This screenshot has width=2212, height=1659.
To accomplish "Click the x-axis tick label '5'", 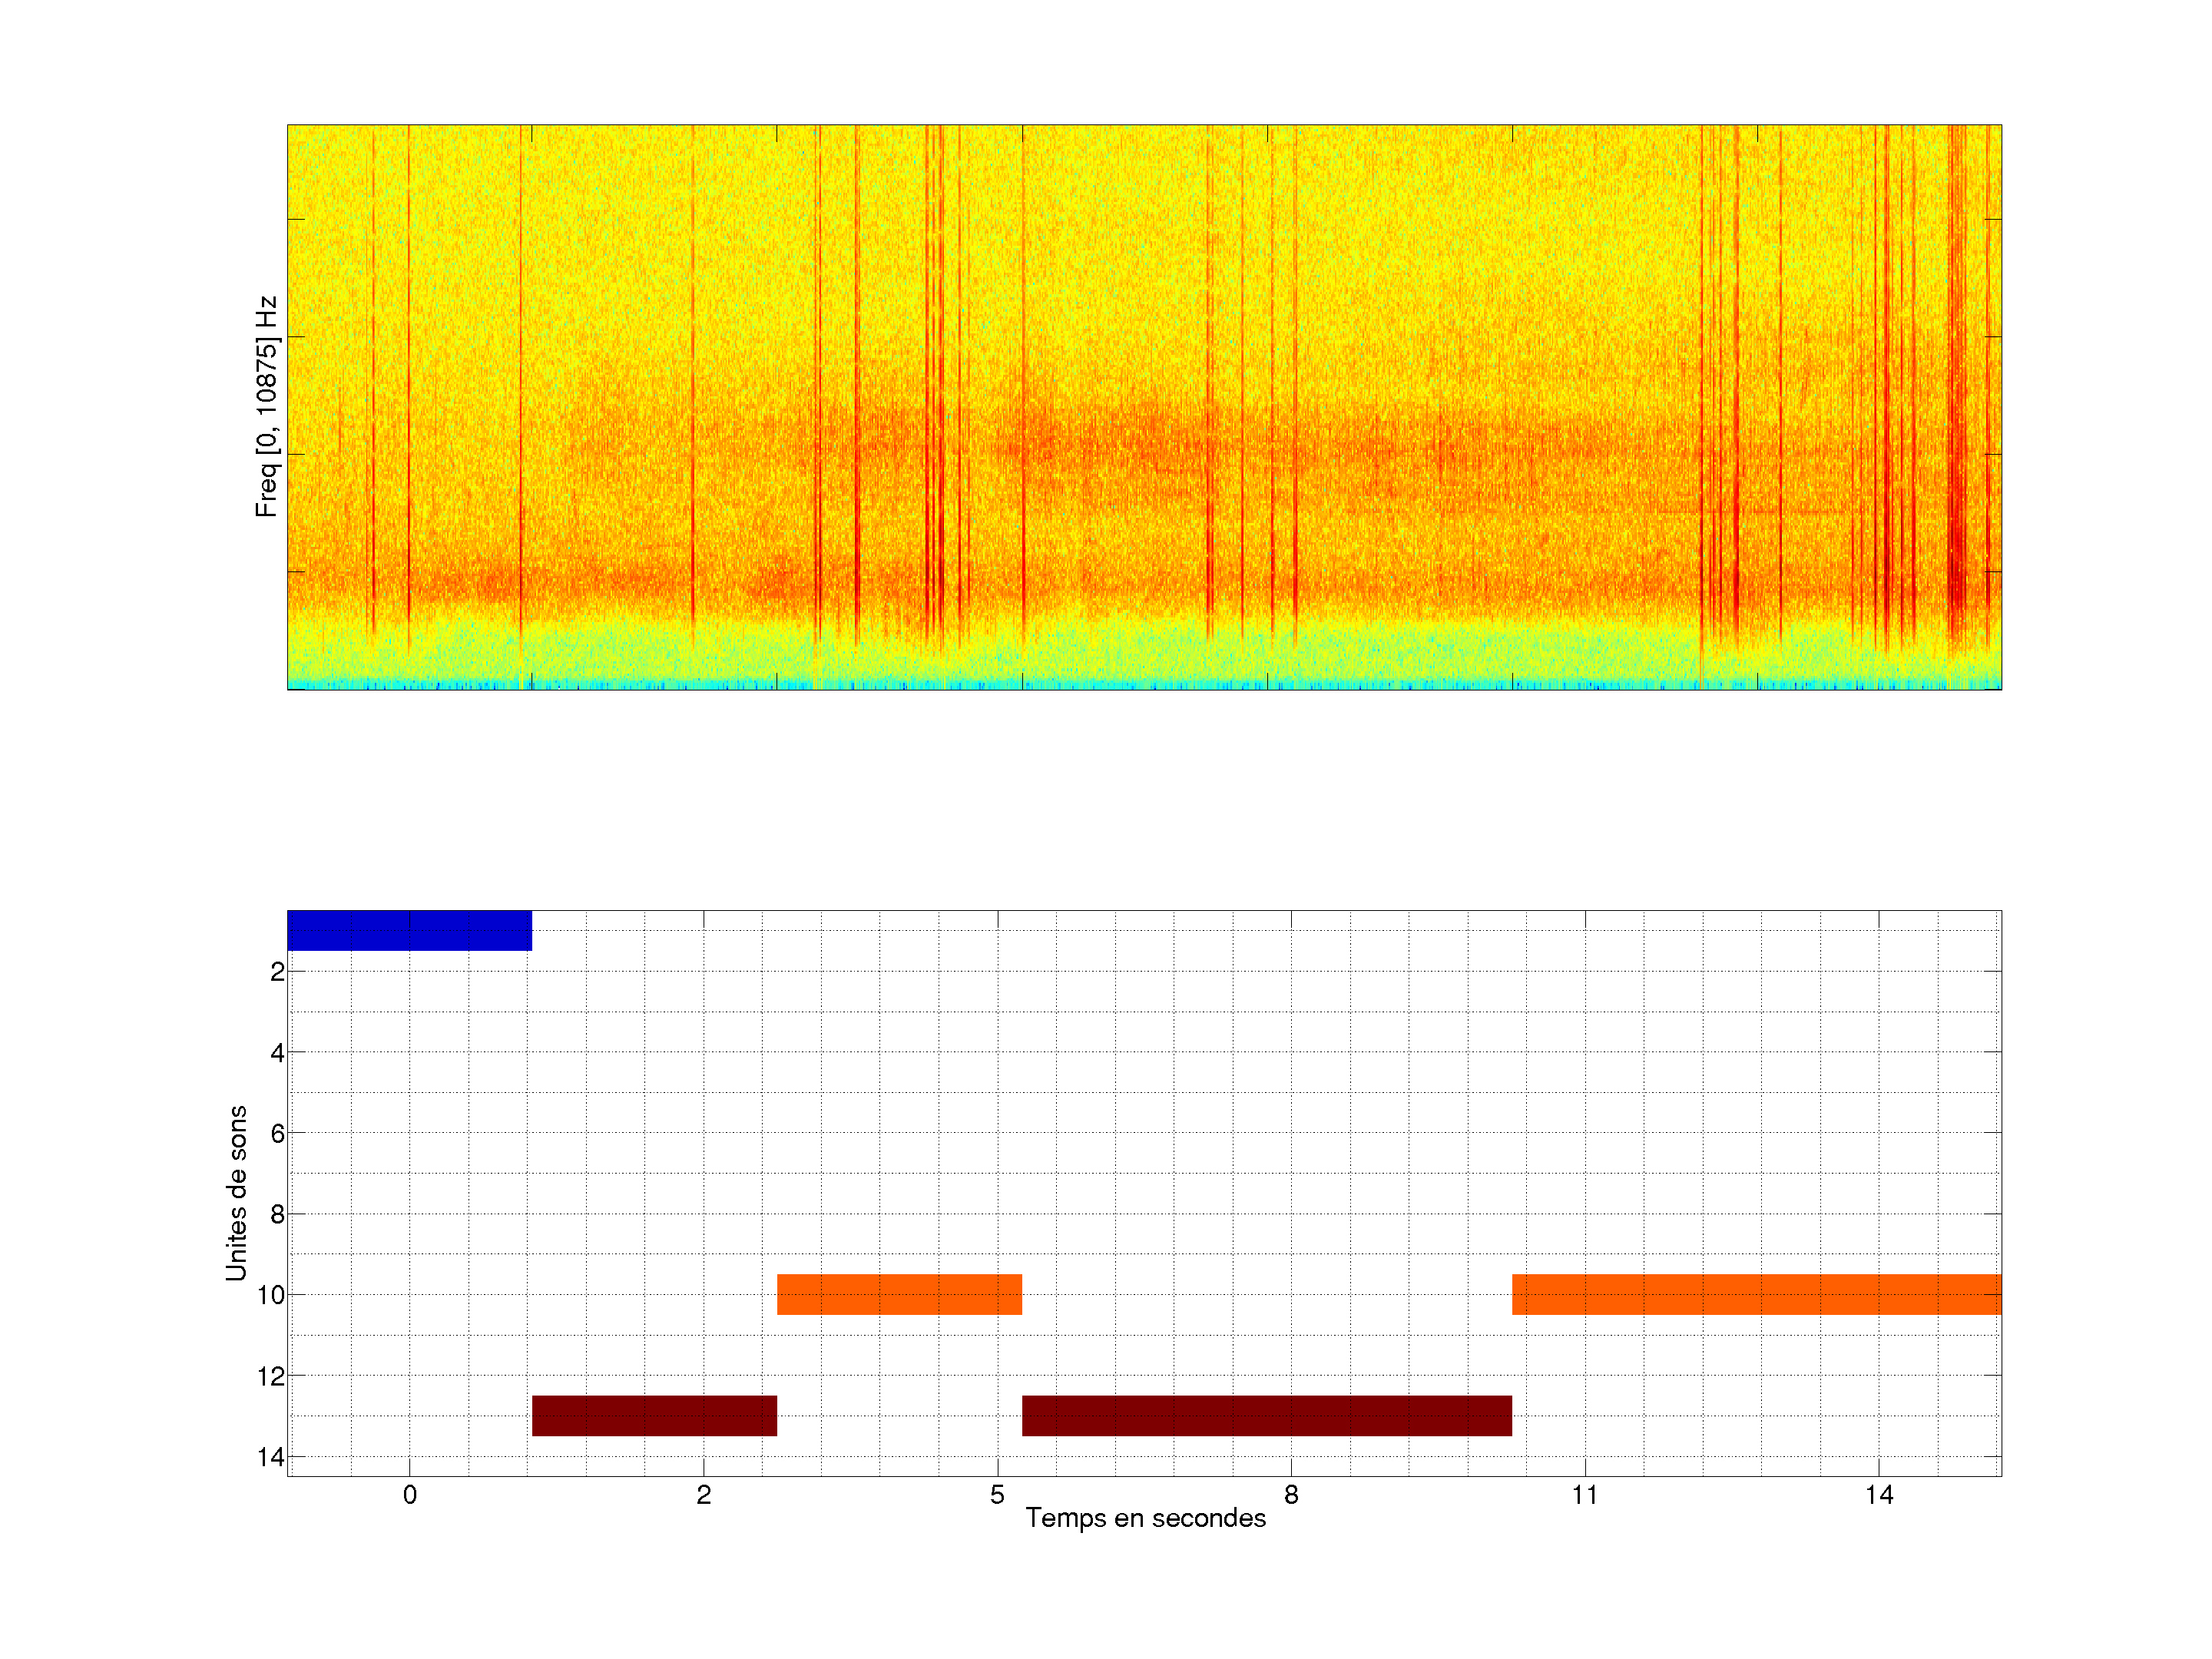I will click(997, 1495).
